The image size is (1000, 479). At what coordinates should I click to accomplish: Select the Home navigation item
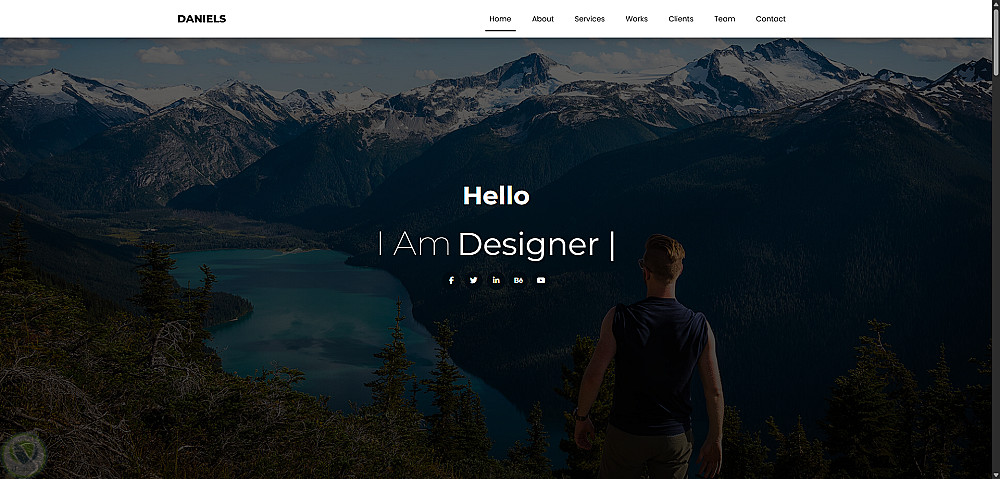[500, 18]
